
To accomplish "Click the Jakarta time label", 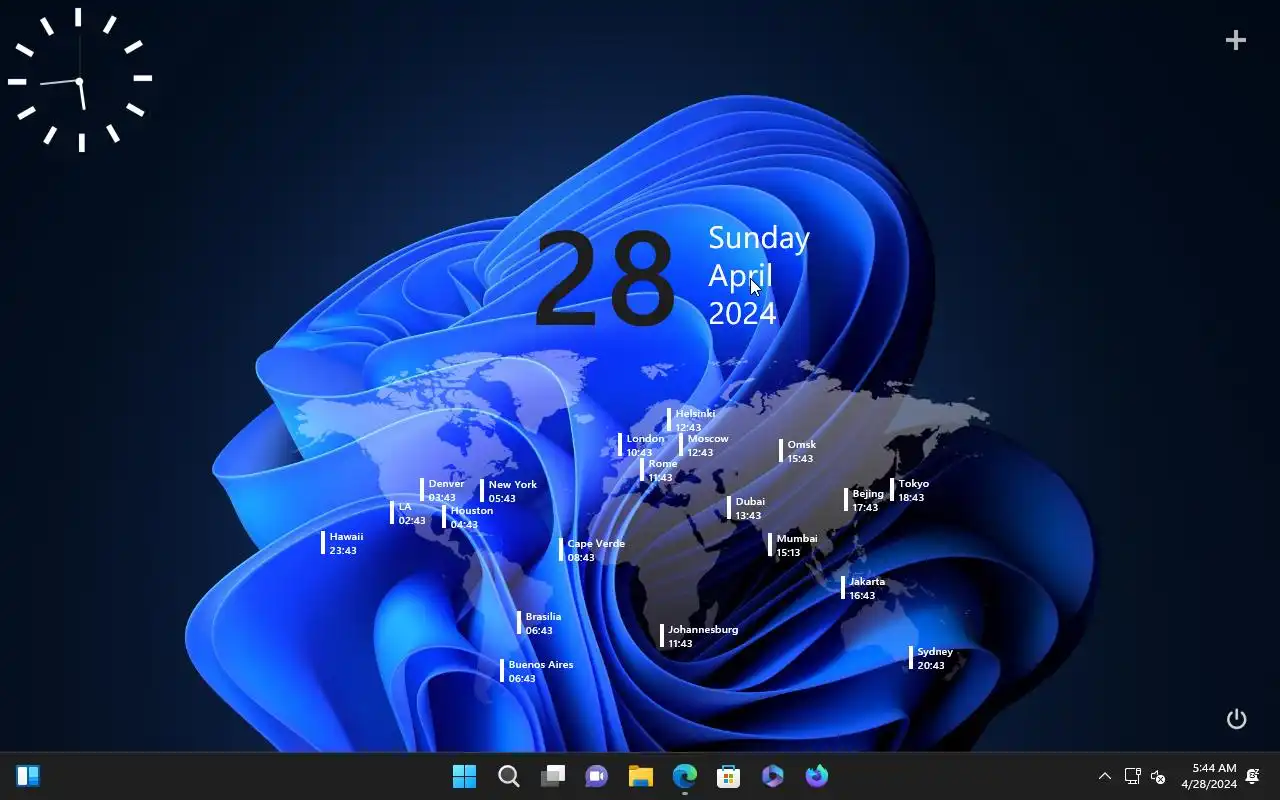I will (x=864, y=588).
